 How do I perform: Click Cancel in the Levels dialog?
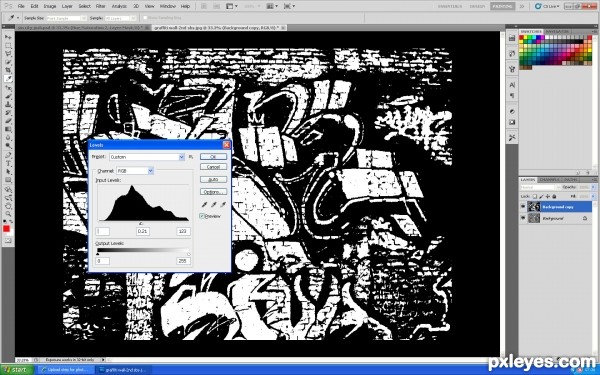pyautogui.click(x=213, y=167)
